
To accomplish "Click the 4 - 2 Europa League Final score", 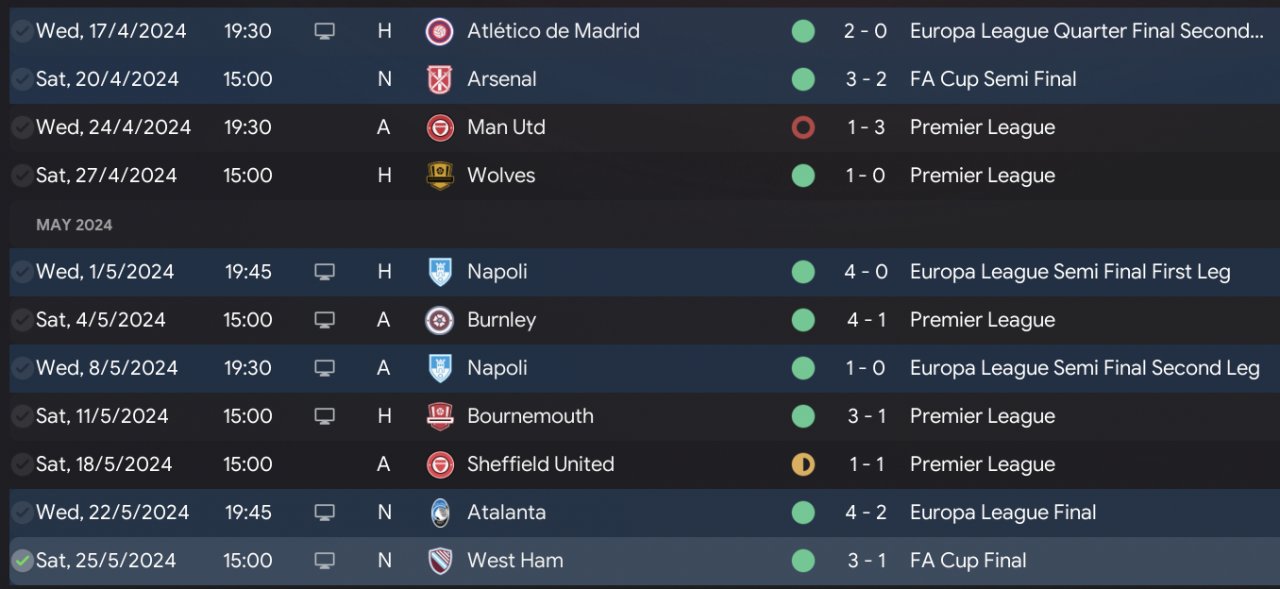I will coord(866,512).
